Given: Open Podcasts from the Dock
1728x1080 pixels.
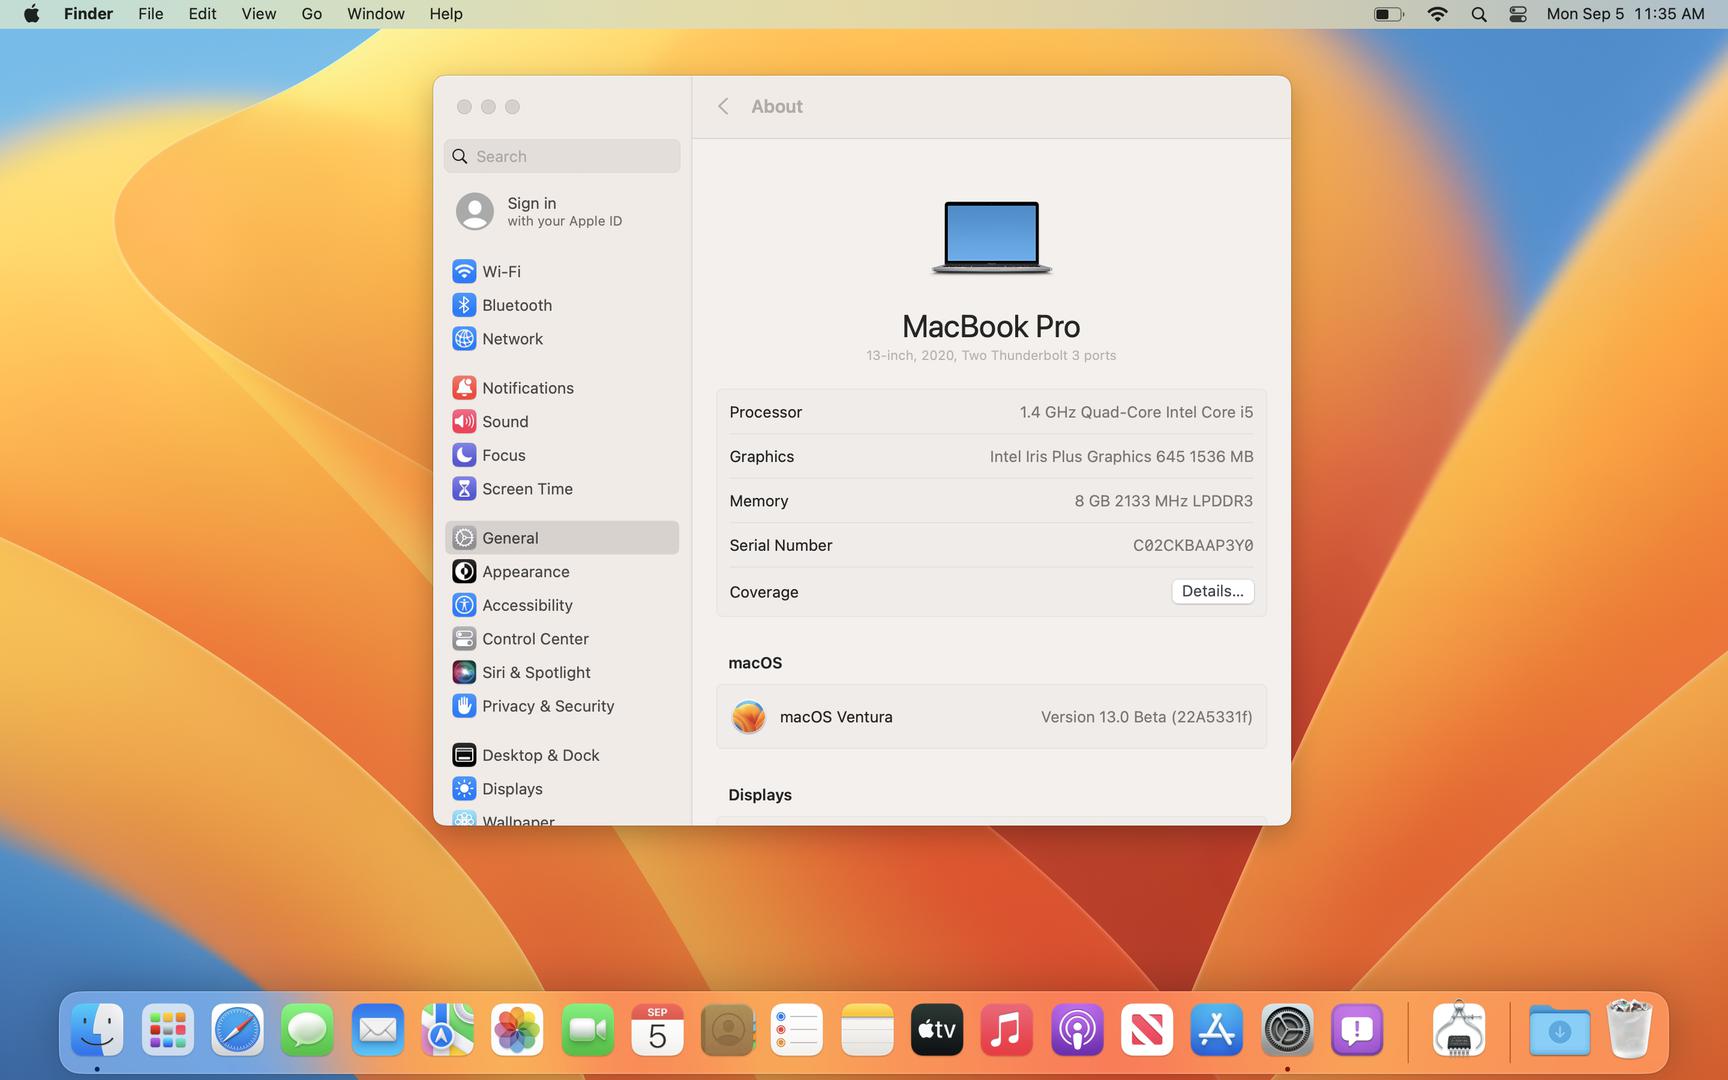Looking at the screenshot, I should tap(1077, 1030).
